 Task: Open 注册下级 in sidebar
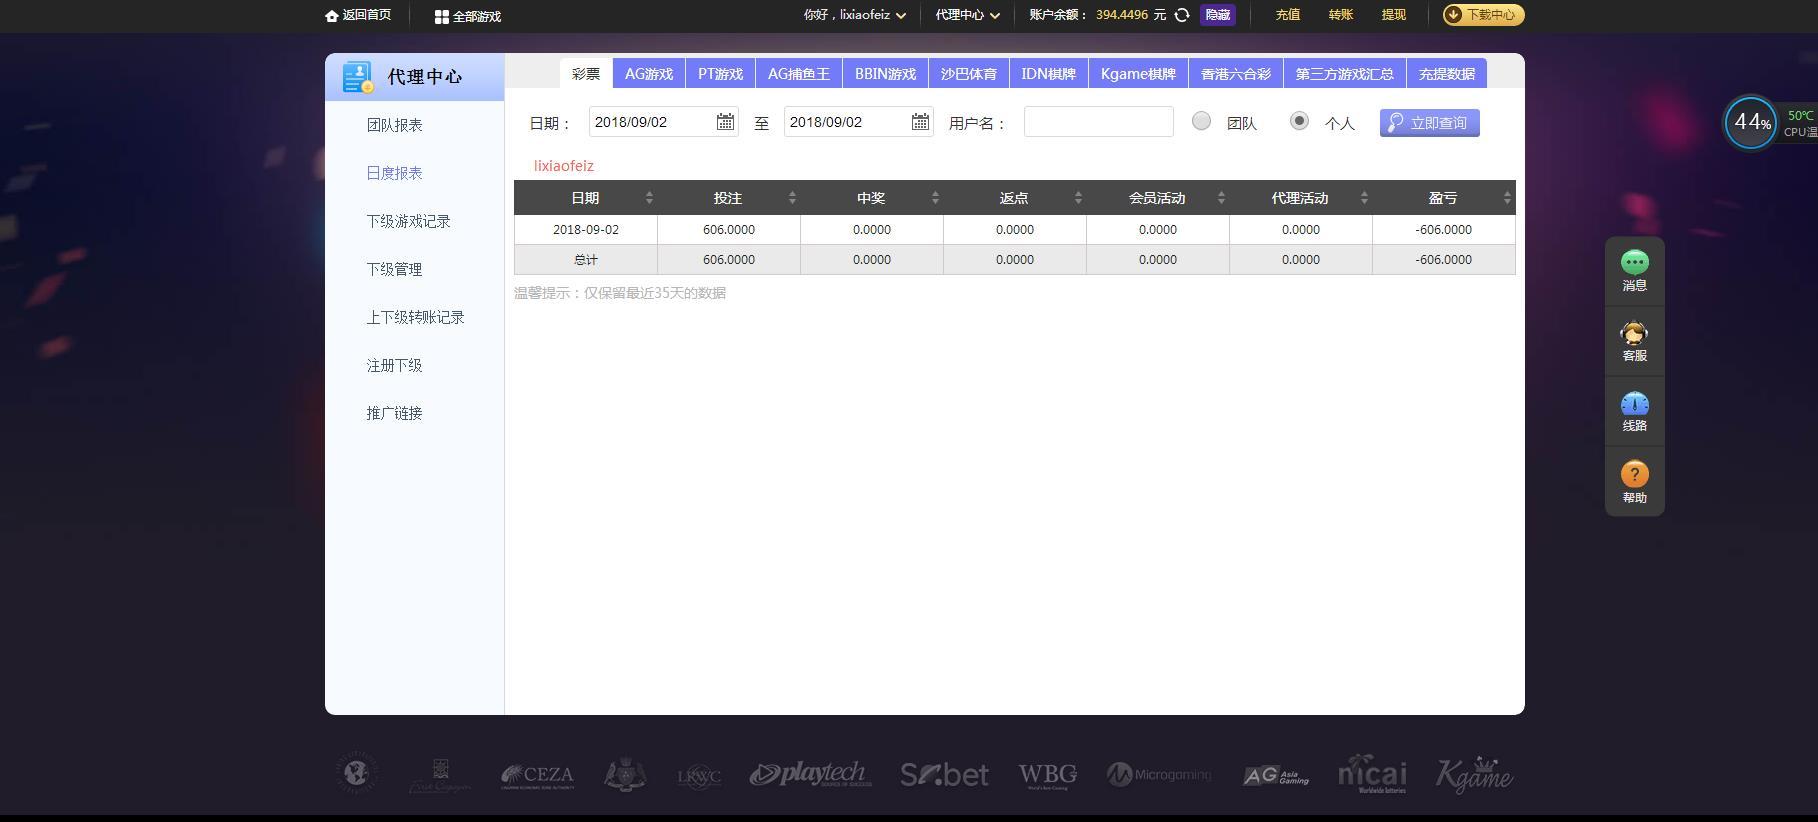pyautogui.click(x=394, y=365)
